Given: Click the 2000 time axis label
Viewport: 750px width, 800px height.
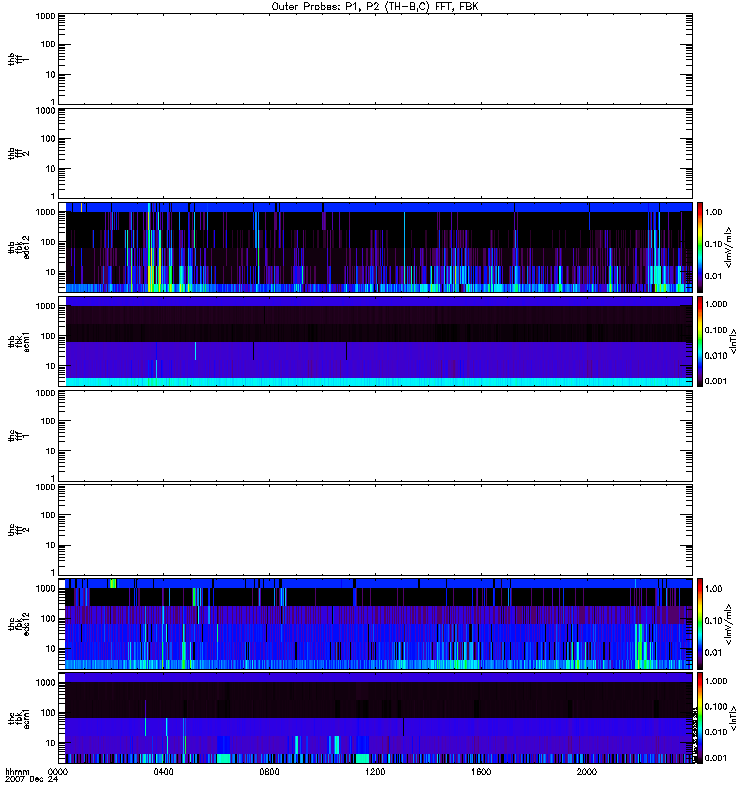Looking at the screenshot, I should point(587,772).
